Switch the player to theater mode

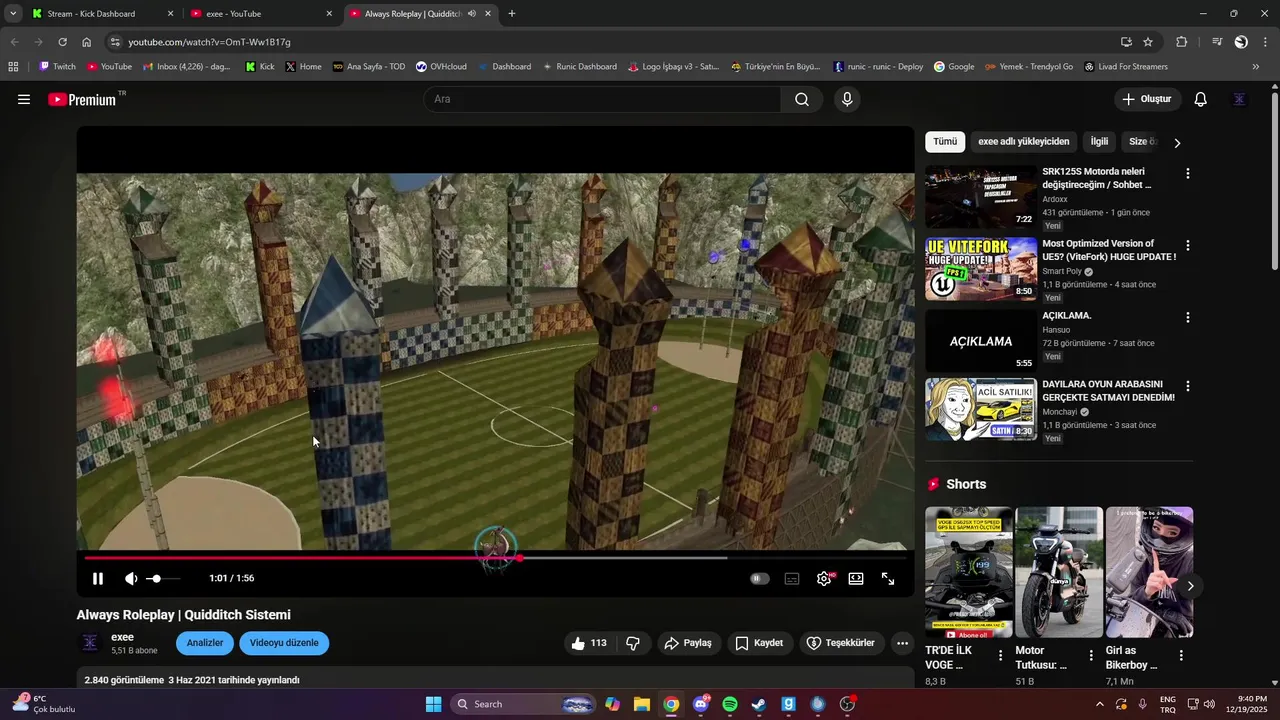tap(856, 578)
